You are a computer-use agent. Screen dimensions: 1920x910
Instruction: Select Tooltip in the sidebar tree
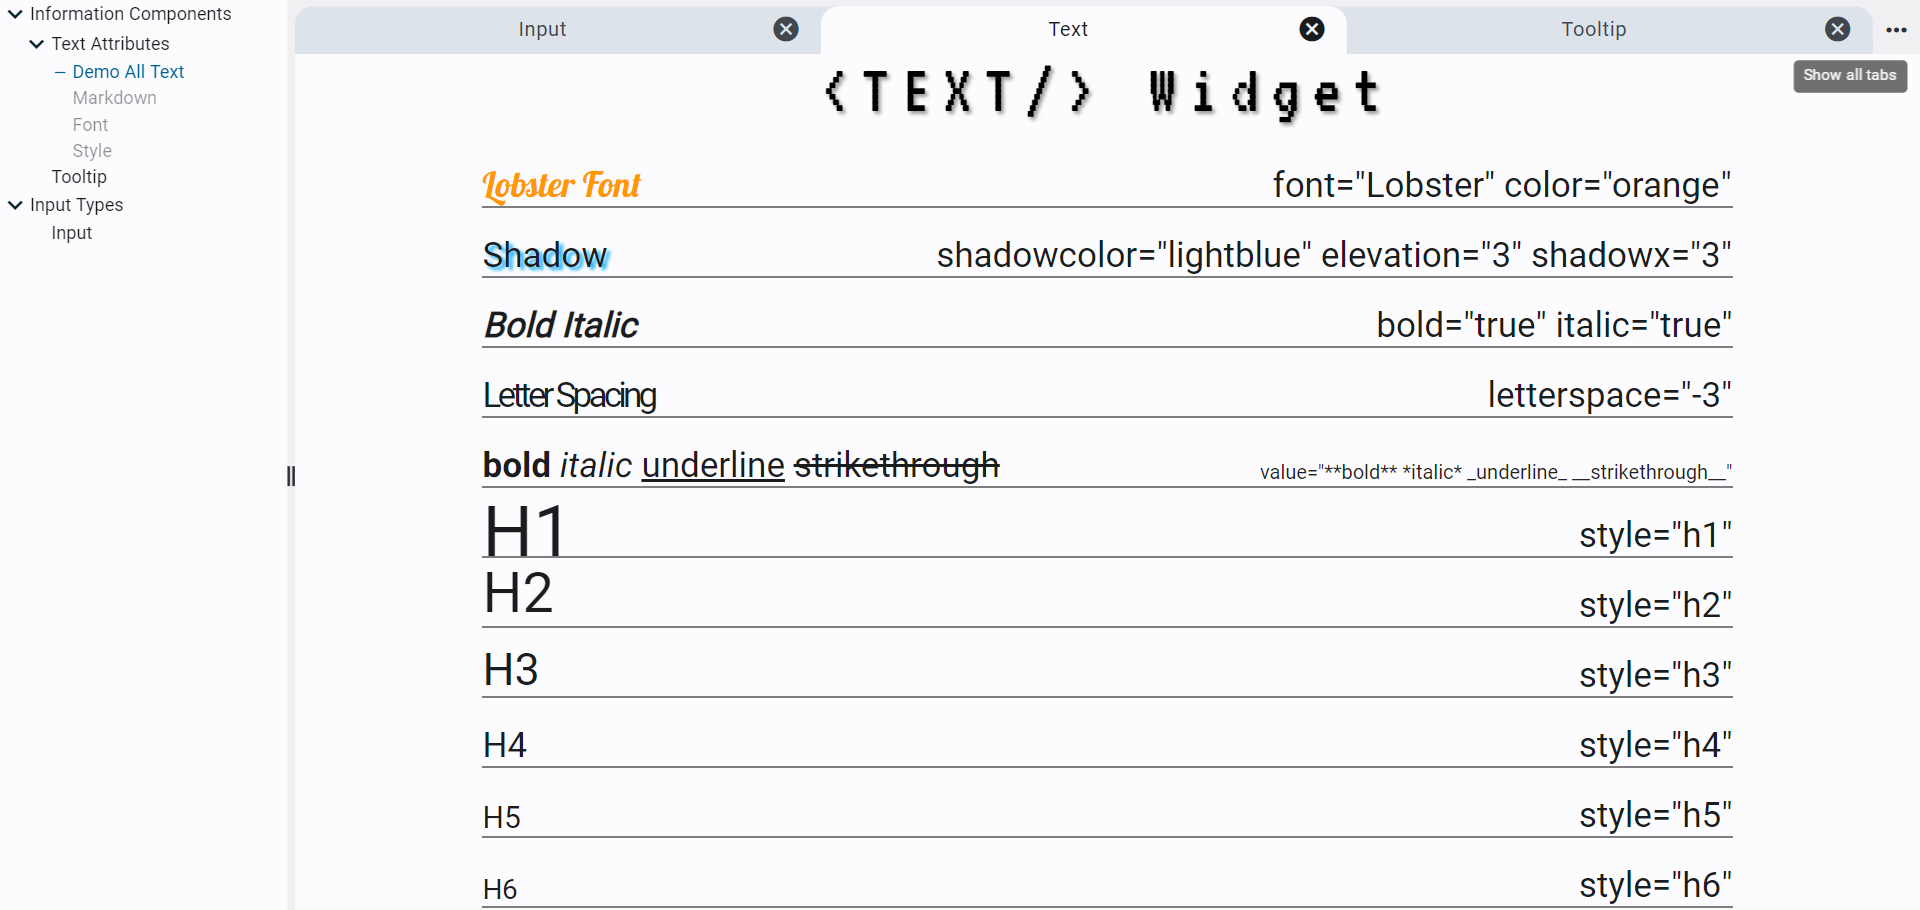click(79, 177)
